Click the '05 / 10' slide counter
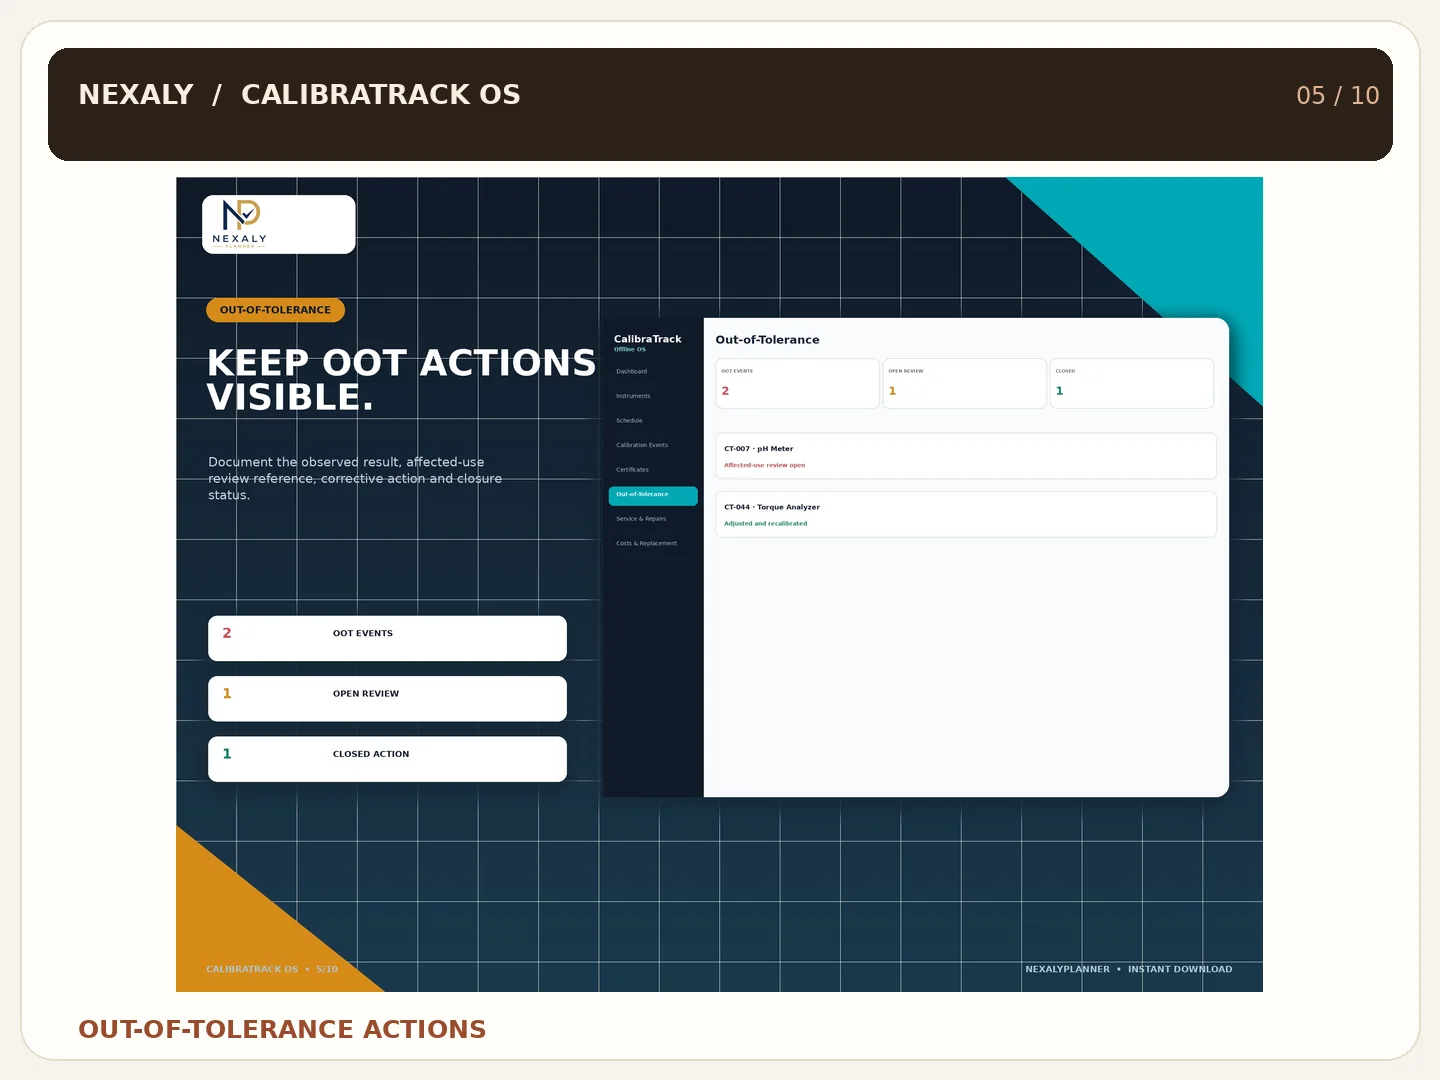 (1338, 96)
